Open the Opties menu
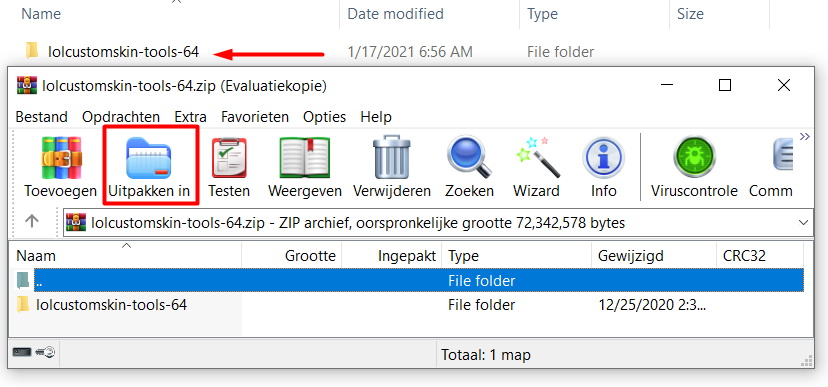Viewport: 828px width, 387px height. pyautogui.click(x=324, y=117)
